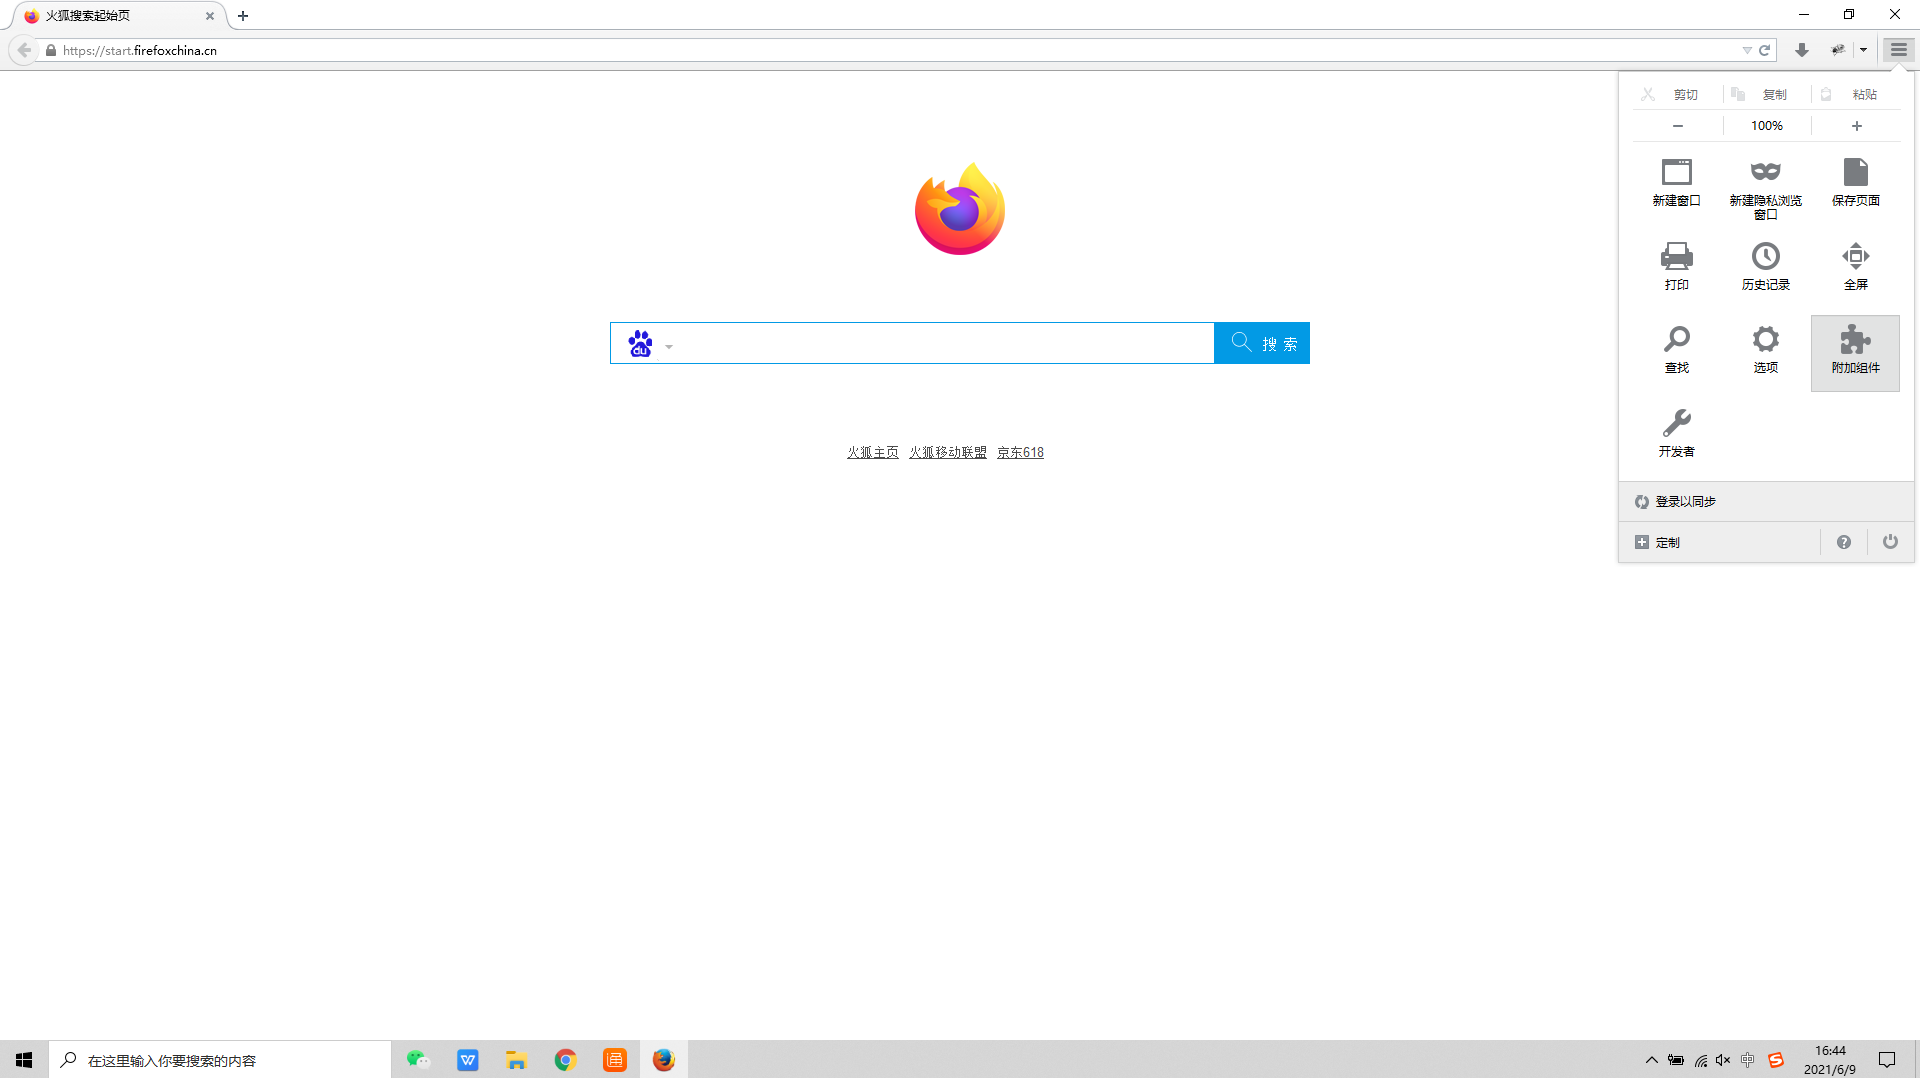Show hidden system tray icons
The image size is (1920, 1078).
[1651, 1060]
